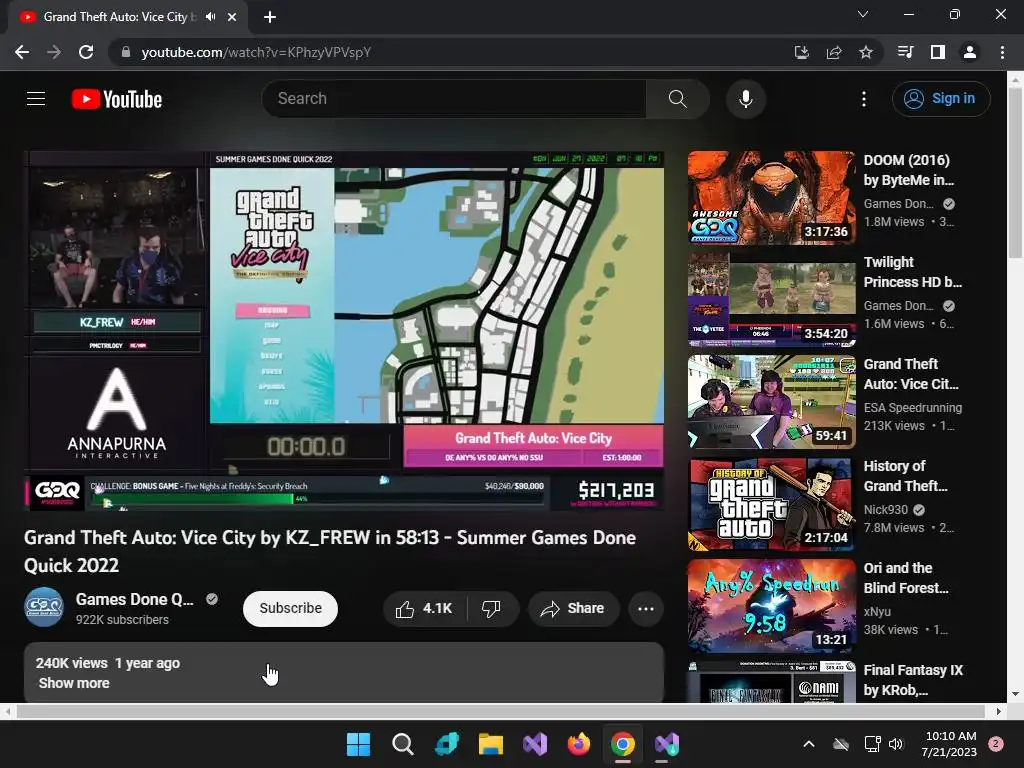Open Chrome profile menu
1024x768 pixels.
[970, 52]
